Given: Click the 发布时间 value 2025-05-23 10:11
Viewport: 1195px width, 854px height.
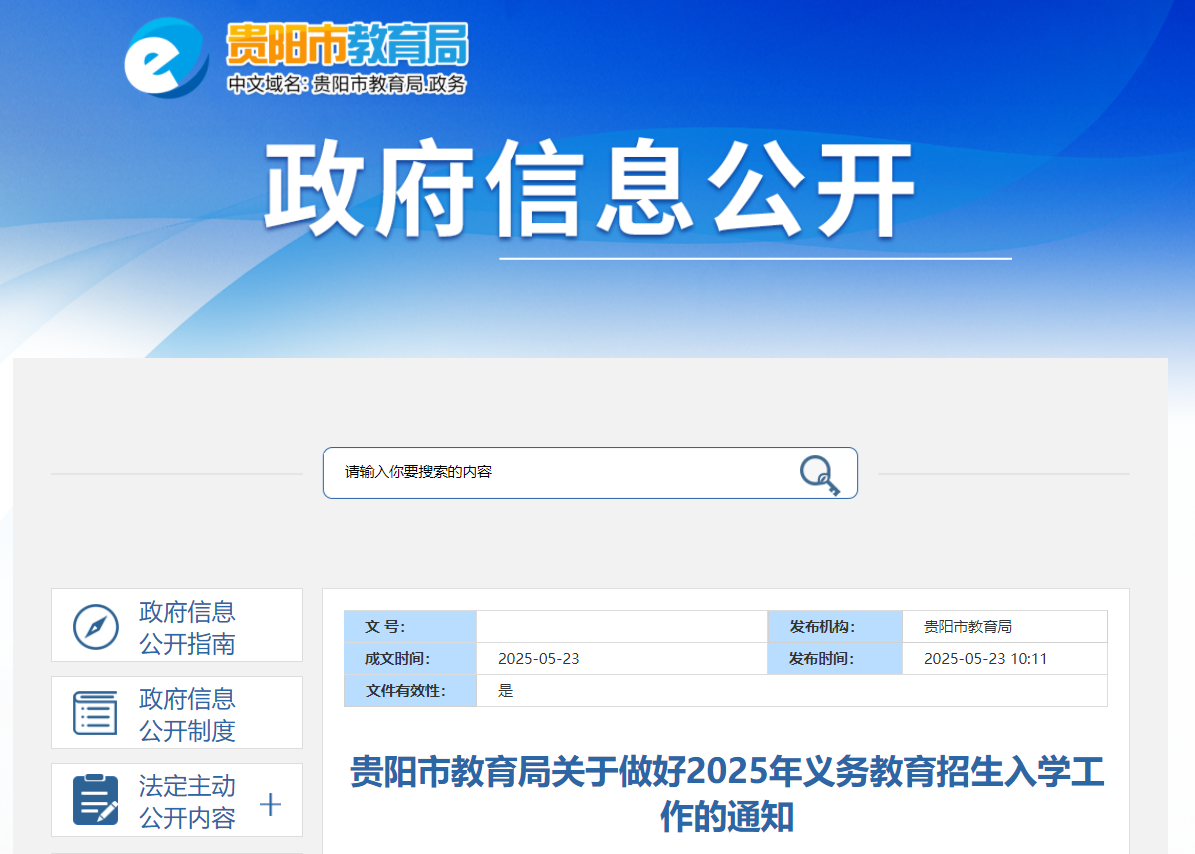Looking at the screenshot, I should [x=985, y=659].
